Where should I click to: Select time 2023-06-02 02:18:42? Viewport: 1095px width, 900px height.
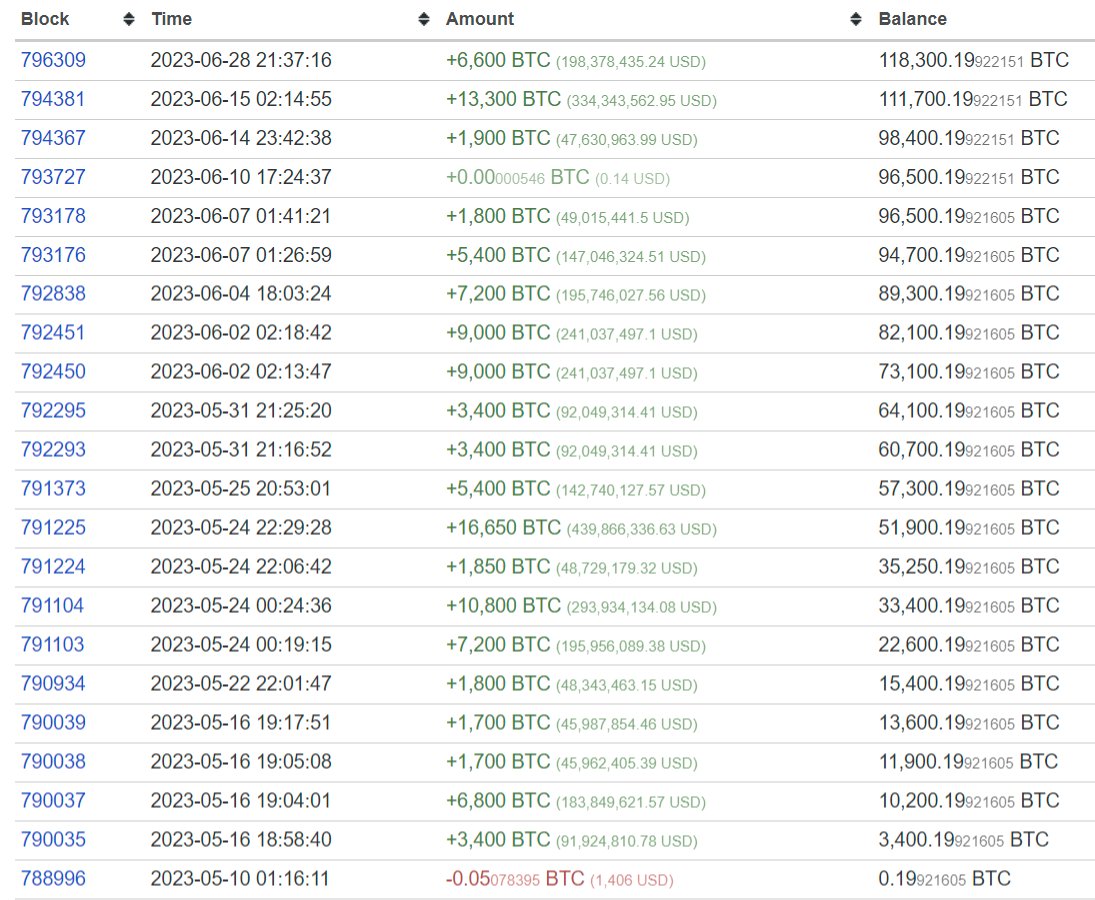coord(241,333)
